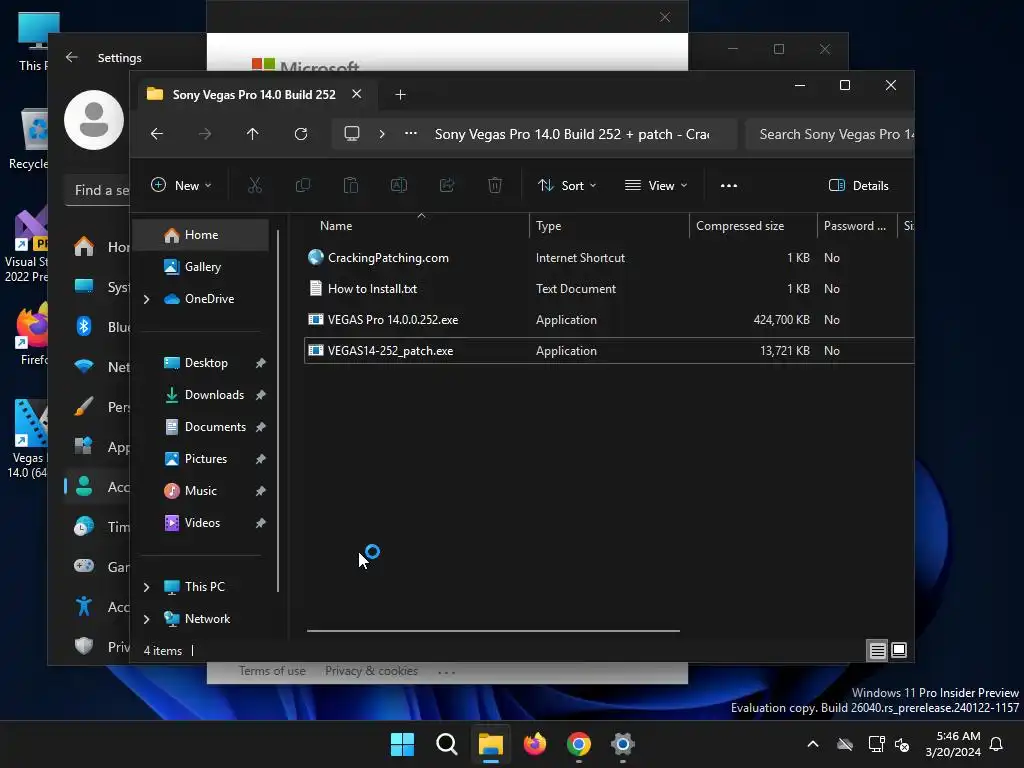Click the horizontal scrollbar in file list

[x=493, y=631]
